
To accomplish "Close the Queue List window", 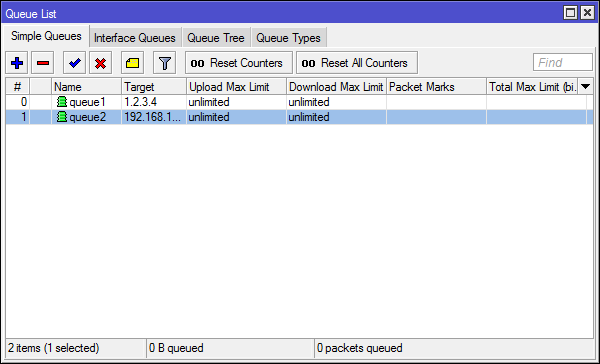I will pyautogui.click(x=587, y=13).
